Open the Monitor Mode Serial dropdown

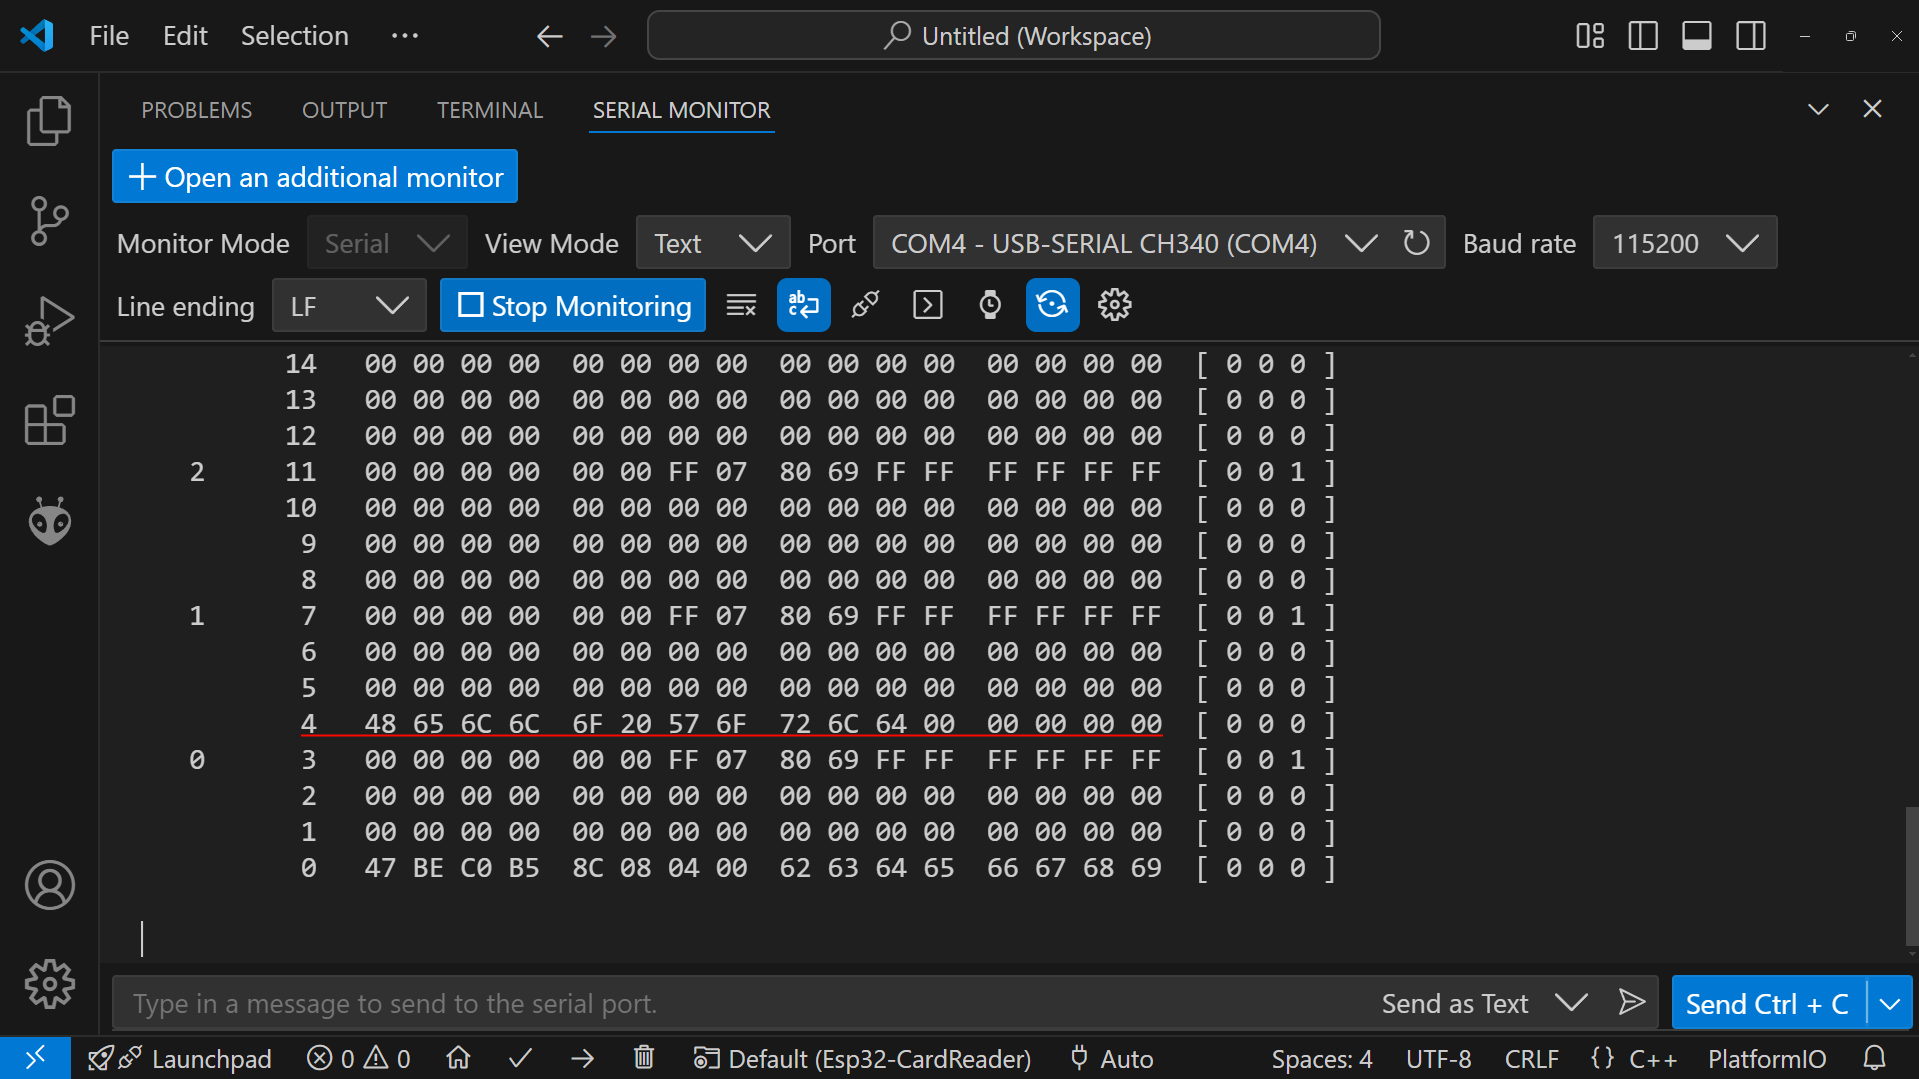(x=387, y=243)
